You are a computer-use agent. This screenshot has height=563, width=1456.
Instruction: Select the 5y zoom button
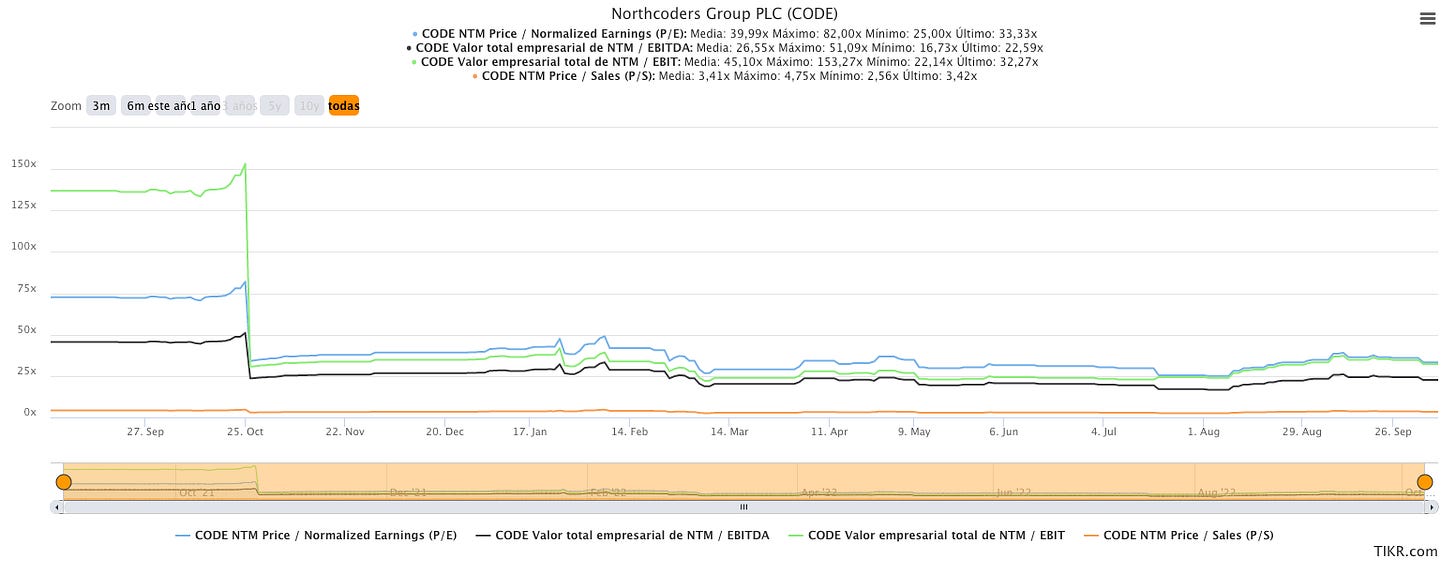pyautogui.click(x=274, y=105)
